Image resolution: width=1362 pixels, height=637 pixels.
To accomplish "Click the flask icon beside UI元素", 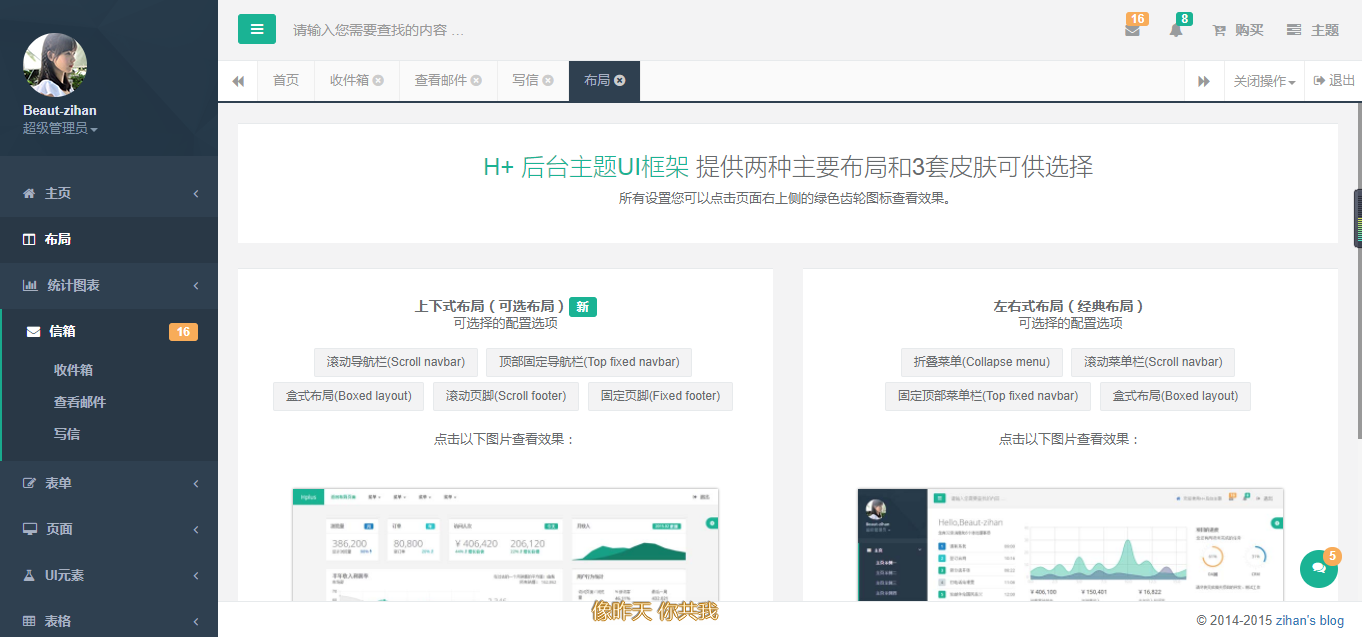I will pos(29,575).
